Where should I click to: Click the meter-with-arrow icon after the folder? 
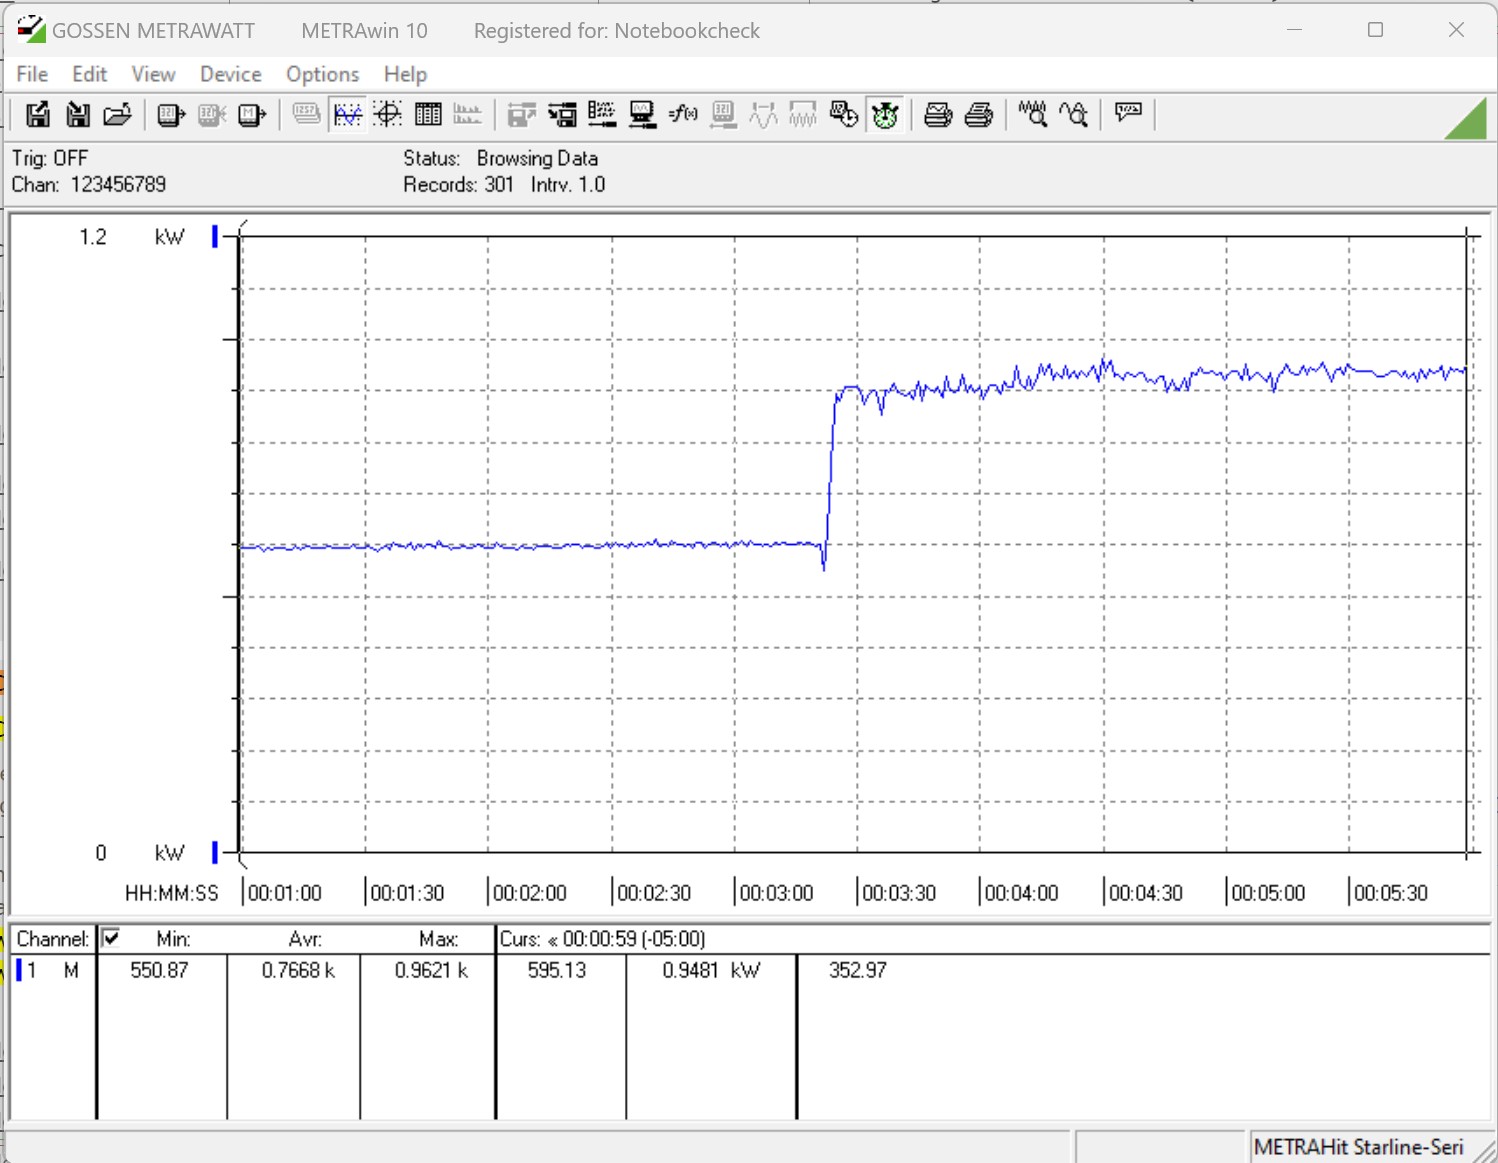[171, 115]
